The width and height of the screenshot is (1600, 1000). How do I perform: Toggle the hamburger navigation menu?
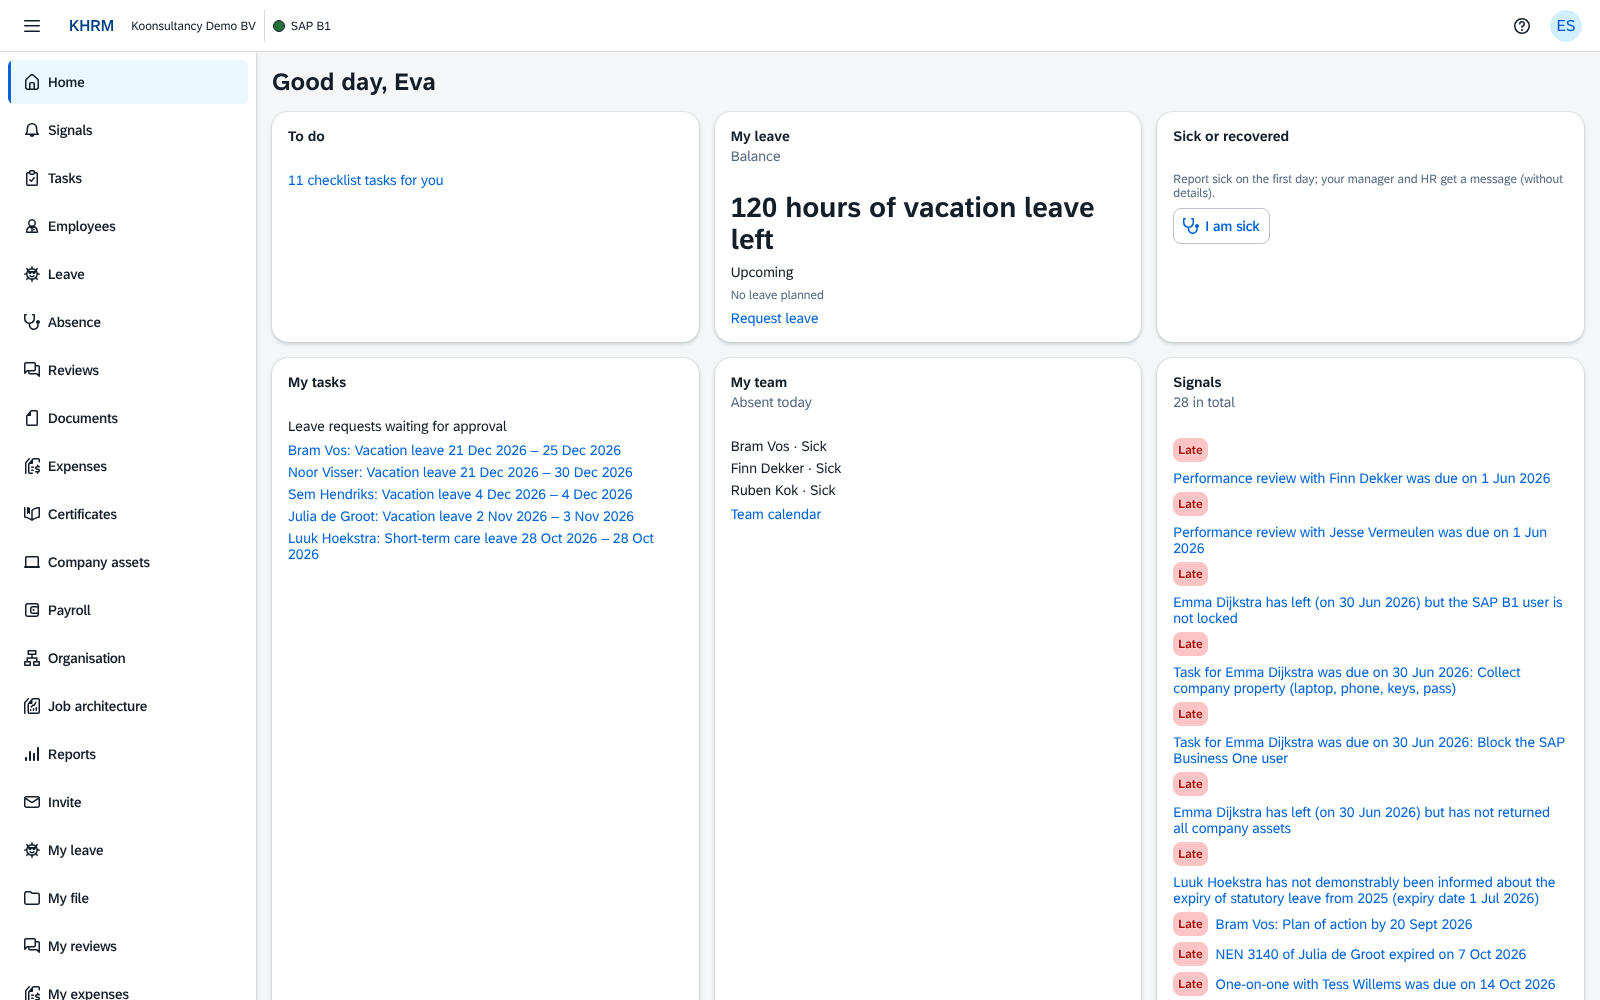tap(32, 26)
